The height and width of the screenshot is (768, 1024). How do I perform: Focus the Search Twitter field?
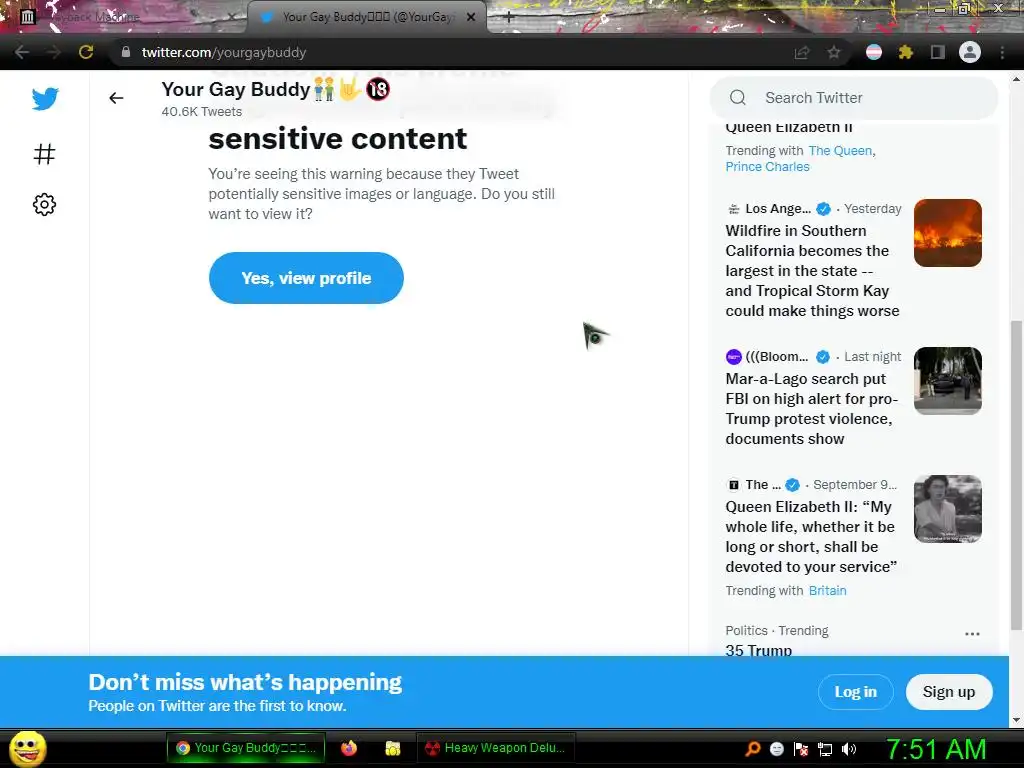[854, 98]
